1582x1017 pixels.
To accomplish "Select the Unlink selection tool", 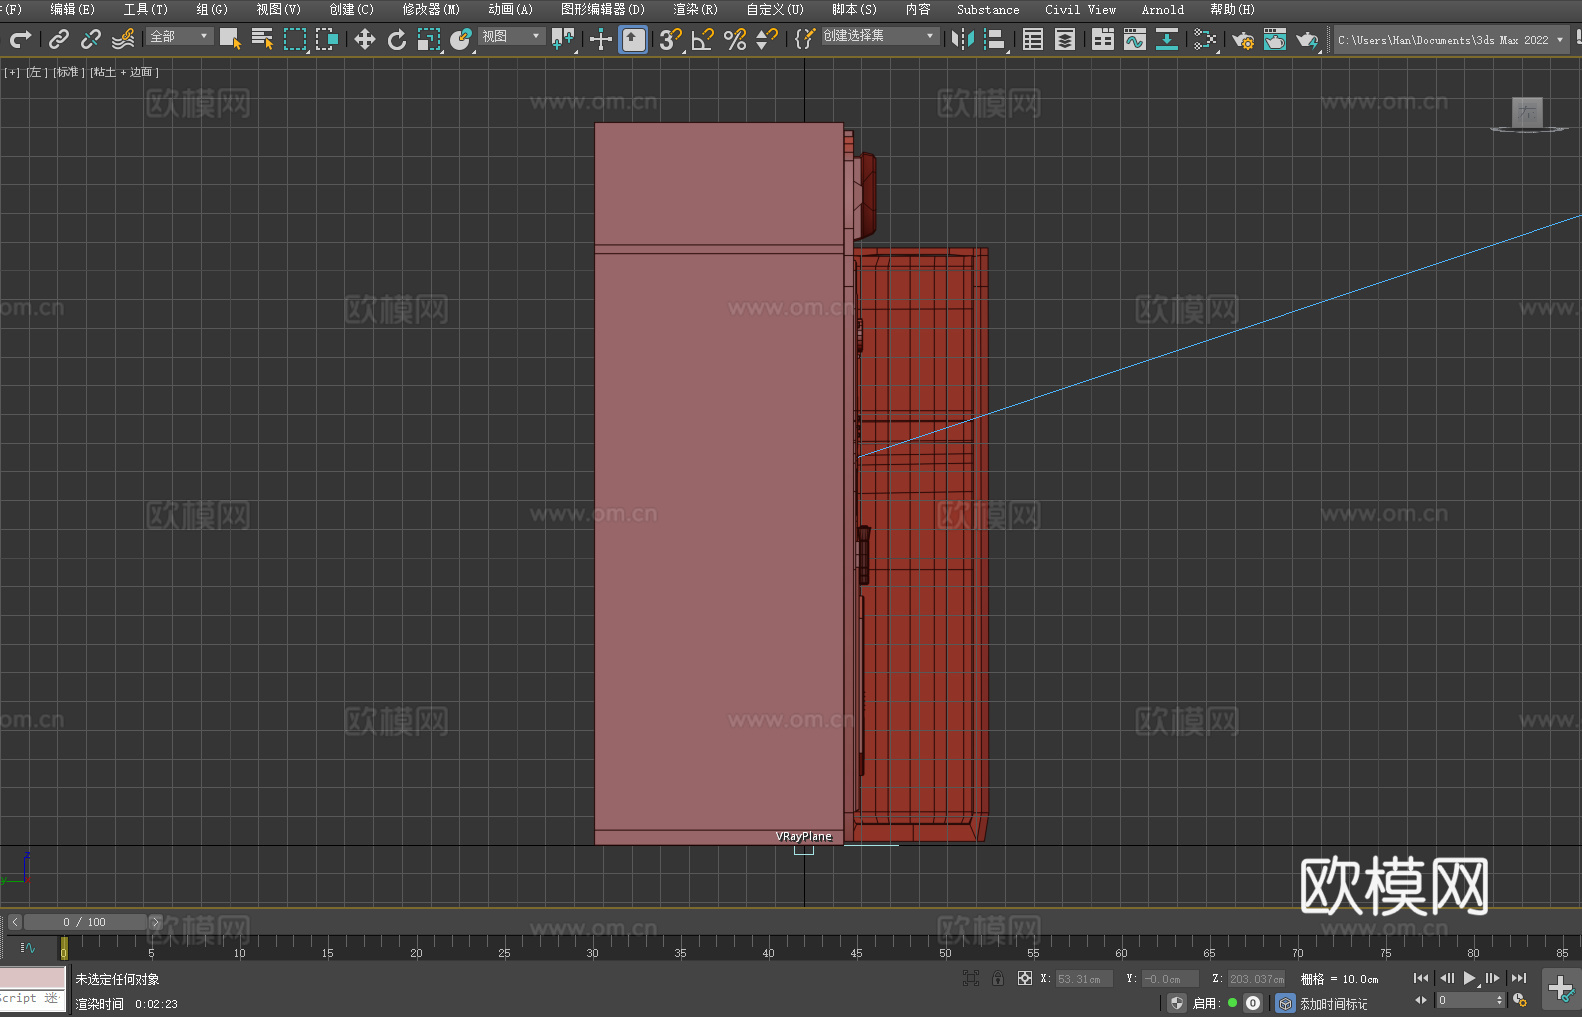I will 91,39.
